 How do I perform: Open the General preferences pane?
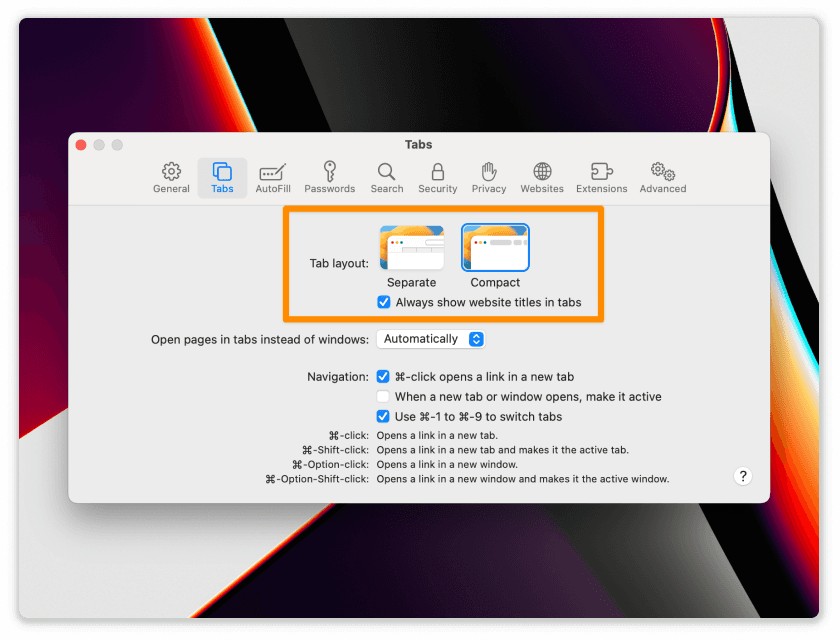pyautogui.click(x=171, y=178)
